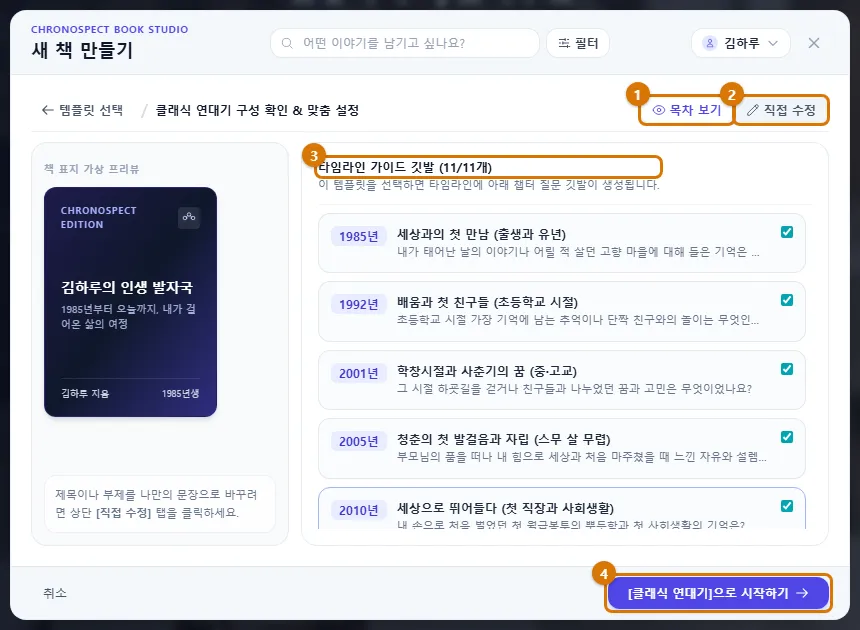Click the 1985년생 text on cover
This screenshot has width=860, height=630.
[x=180, y=394]
